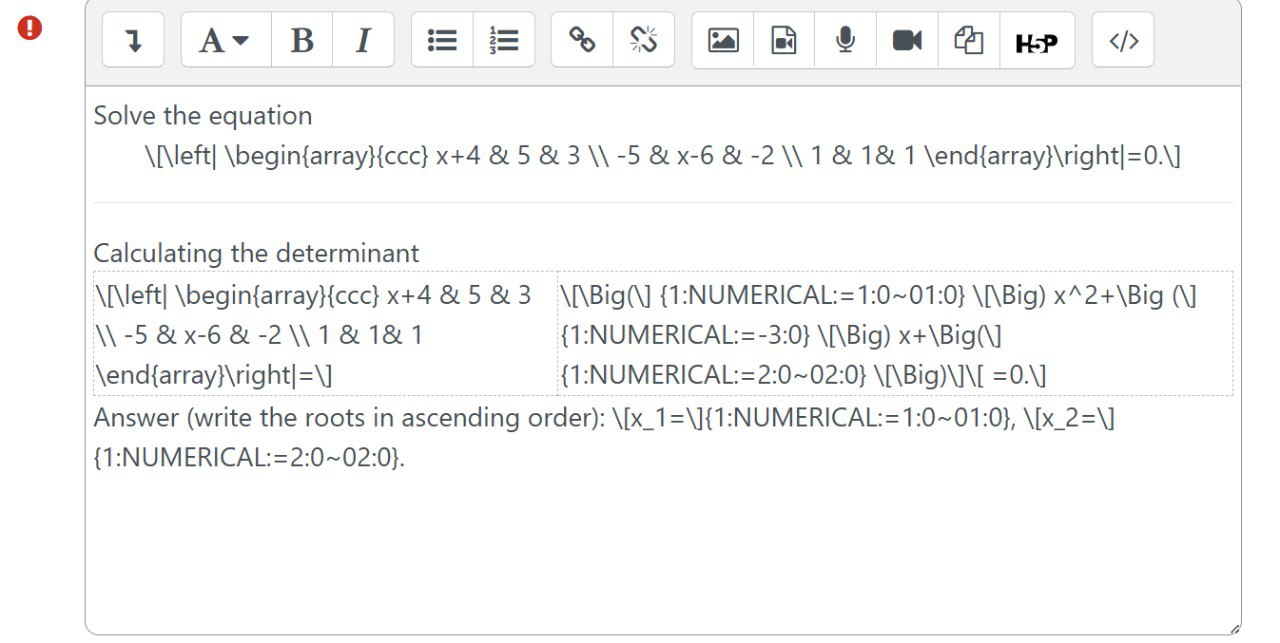Record audio with microphone icon

coord(845,40)
